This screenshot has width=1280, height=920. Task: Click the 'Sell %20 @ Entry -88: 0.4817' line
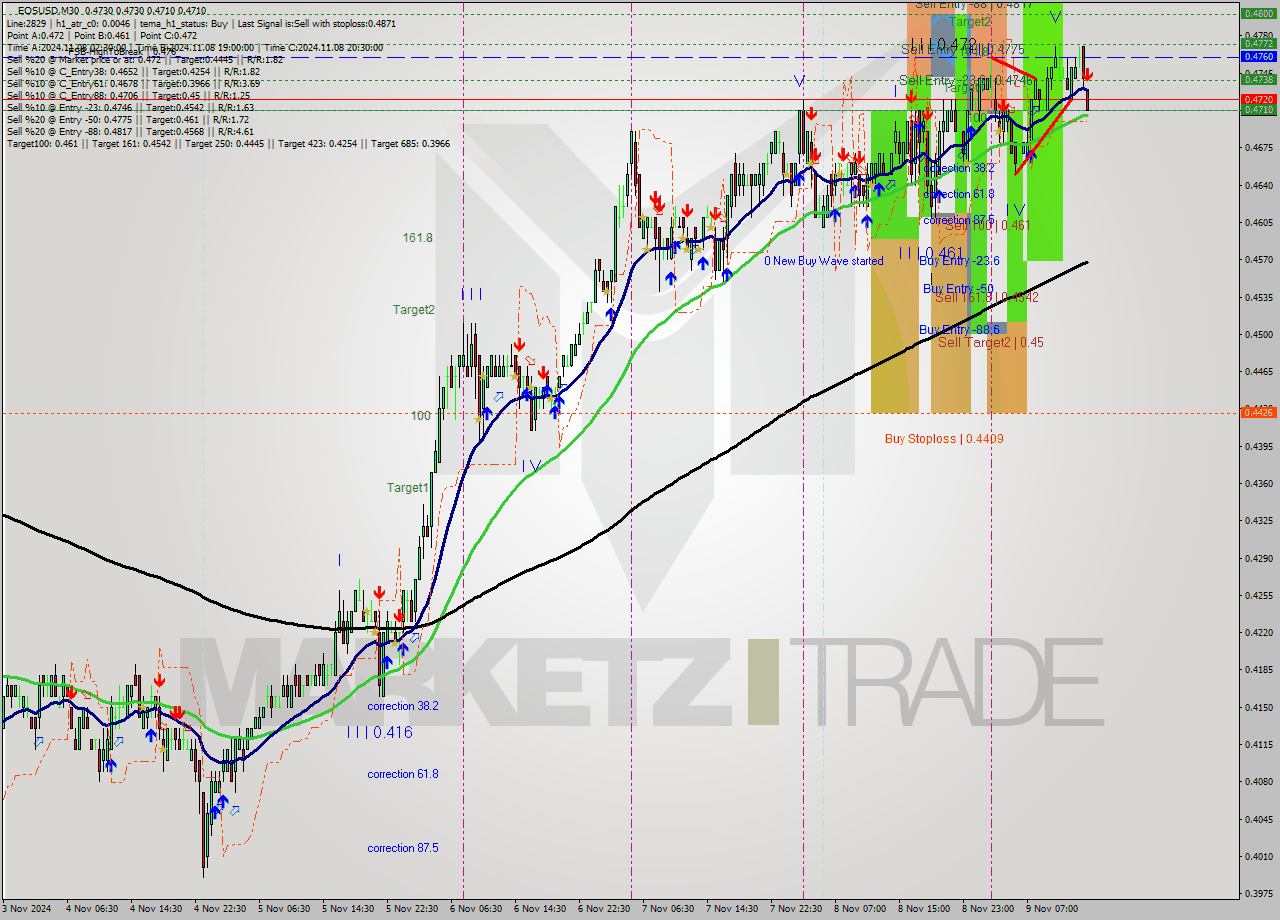[131, 132]
